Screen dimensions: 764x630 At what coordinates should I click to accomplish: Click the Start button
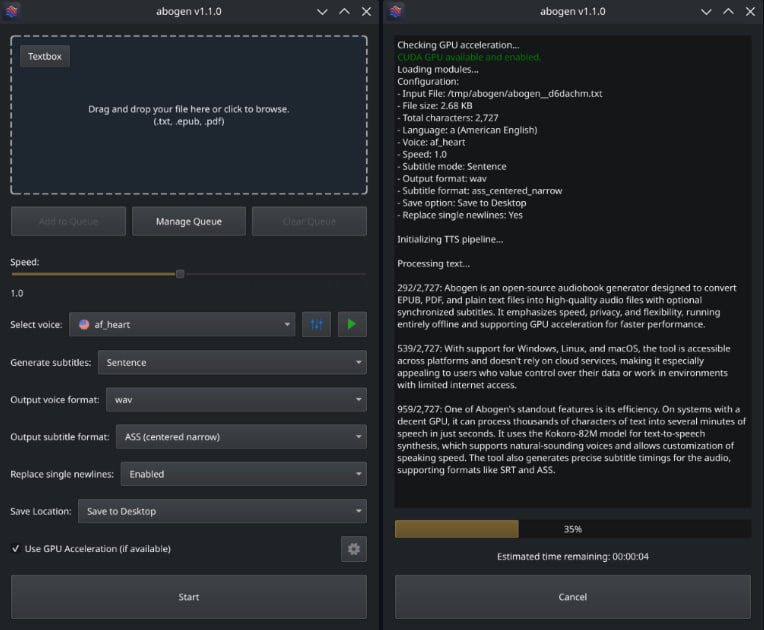point(189,597)
